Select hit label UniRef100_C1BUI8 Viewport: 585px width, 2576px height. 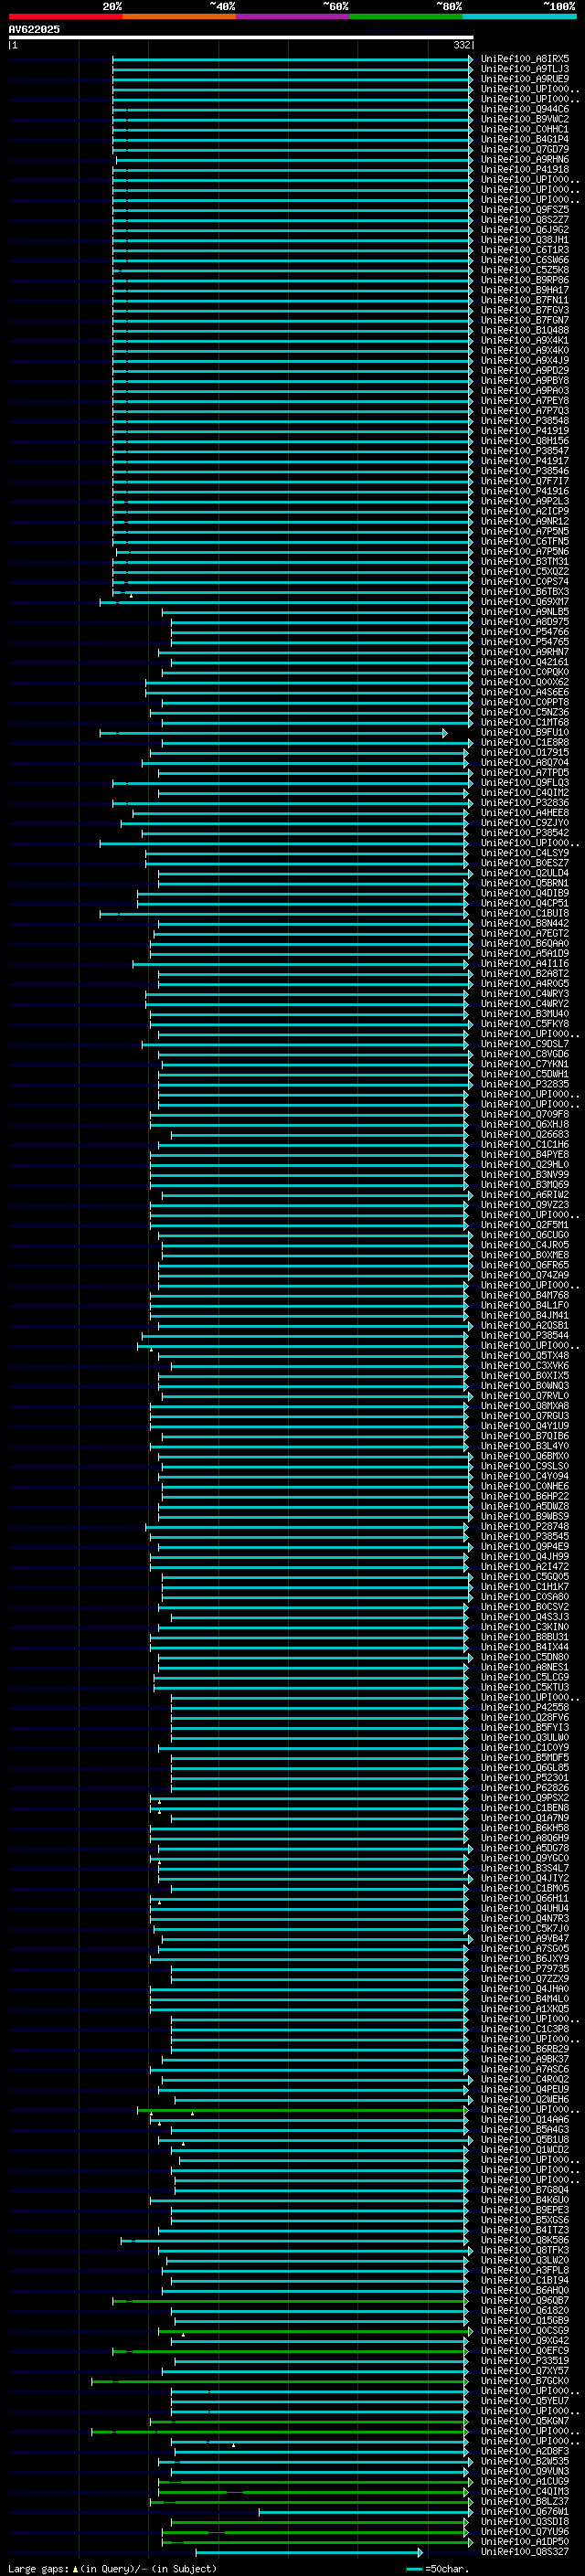[525, 913]
